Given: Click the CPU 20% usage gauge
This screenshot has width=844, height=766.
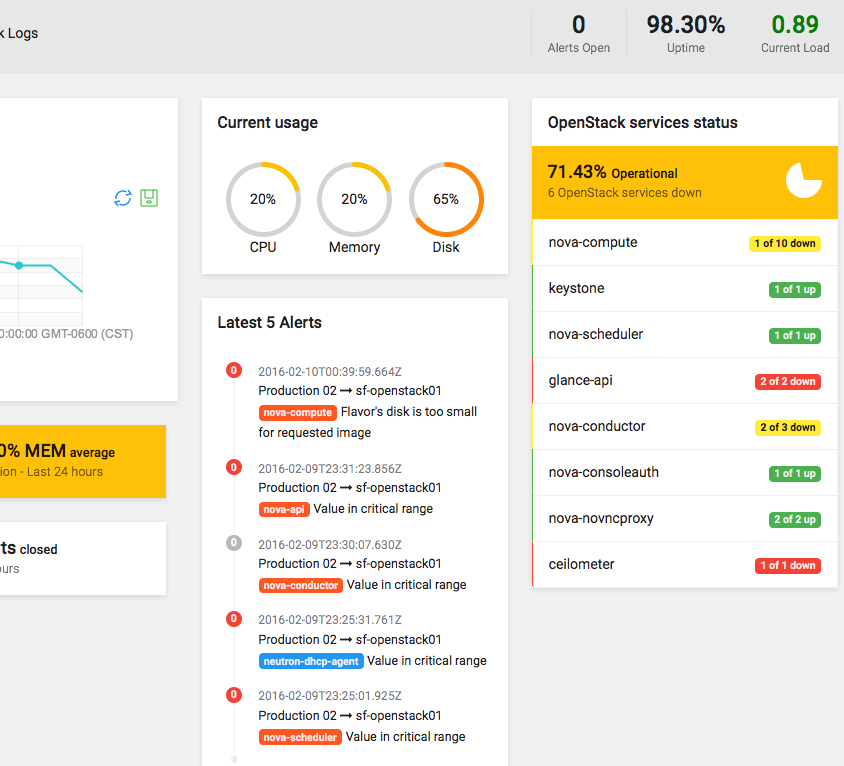Looking at the screenshot, I should [263, 199].
